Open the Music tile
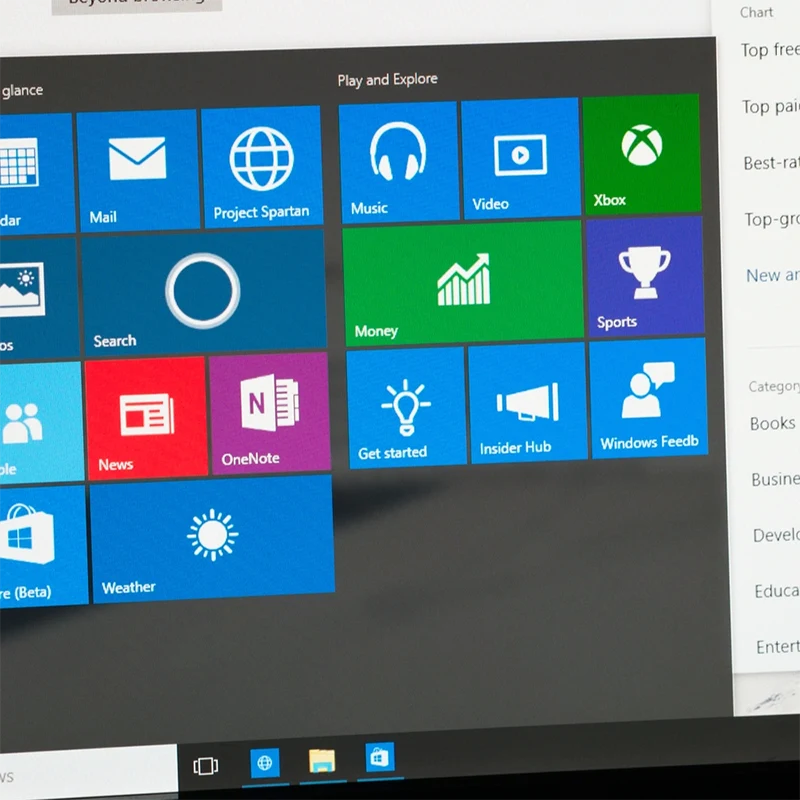This screenshot has width=800, height=800. [x=399, y=162]
